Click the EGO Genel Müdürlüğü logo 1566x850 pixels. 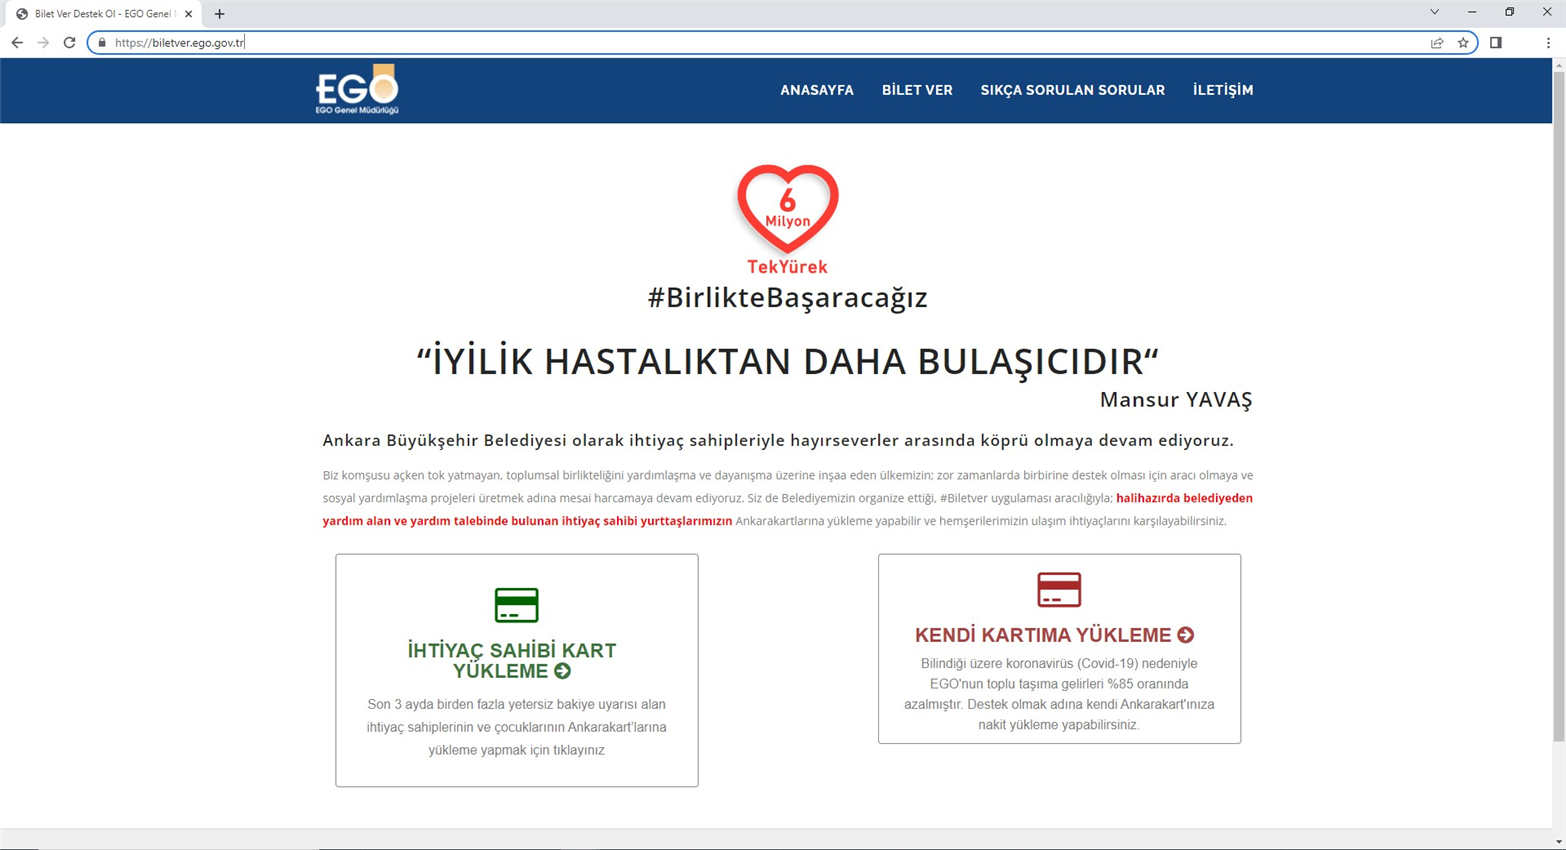tap(357, 90)
